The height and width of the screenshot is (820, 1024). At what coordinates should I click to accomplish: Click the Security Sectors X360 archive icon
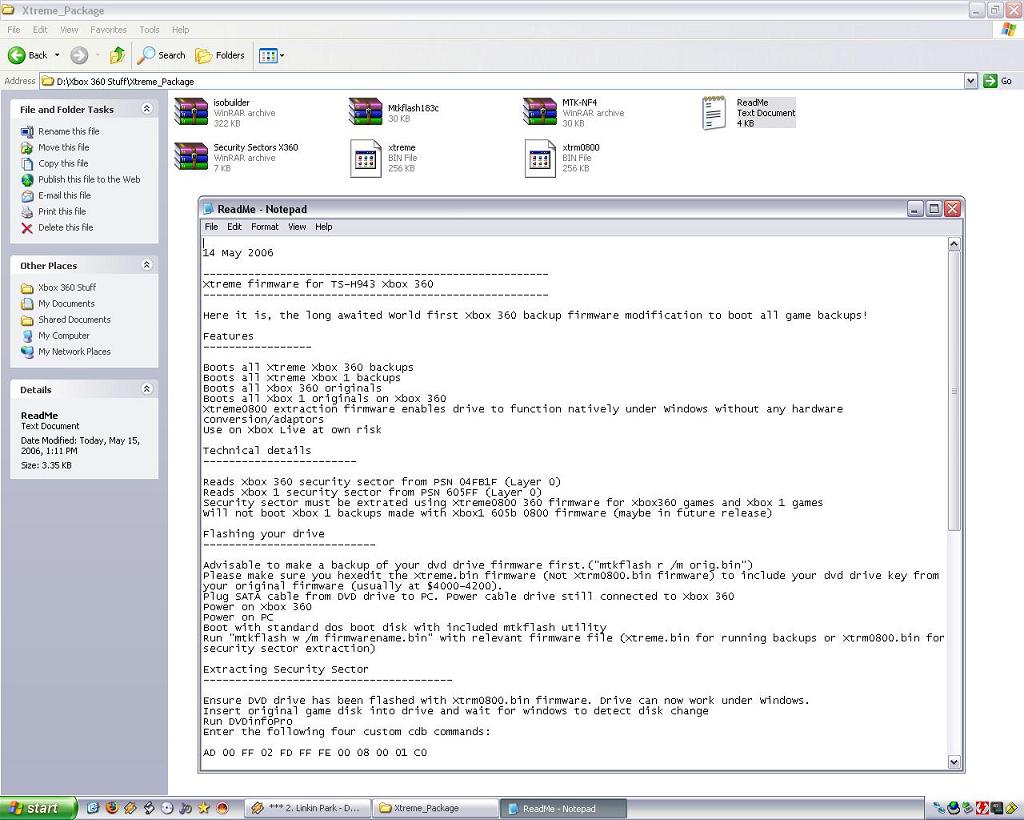[x=191, y=157]
